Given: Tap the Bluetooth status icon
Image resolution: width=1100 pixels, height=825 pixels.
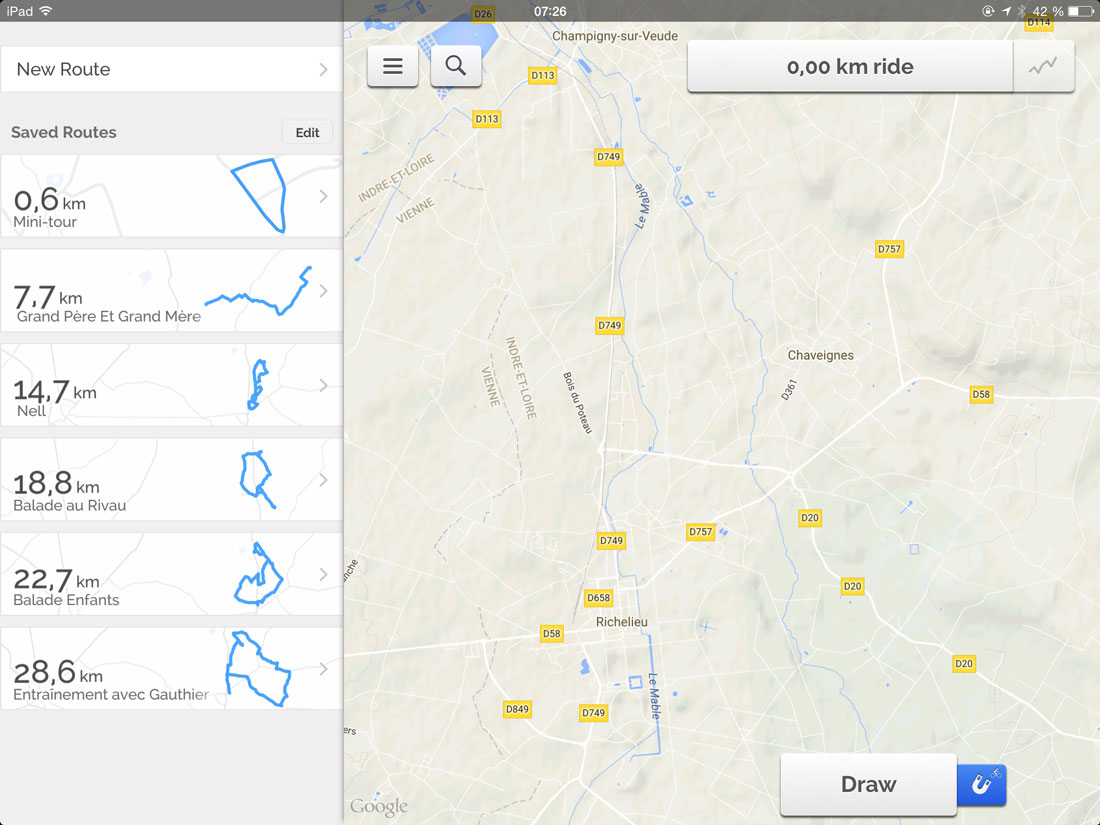Looking at the screenshot, I should [1021, 11].
